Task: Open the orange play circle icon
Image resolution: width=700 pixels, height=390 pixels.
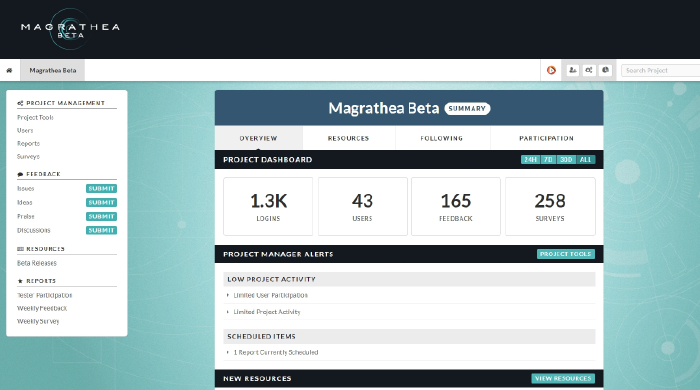Action: tap(551, 70)
